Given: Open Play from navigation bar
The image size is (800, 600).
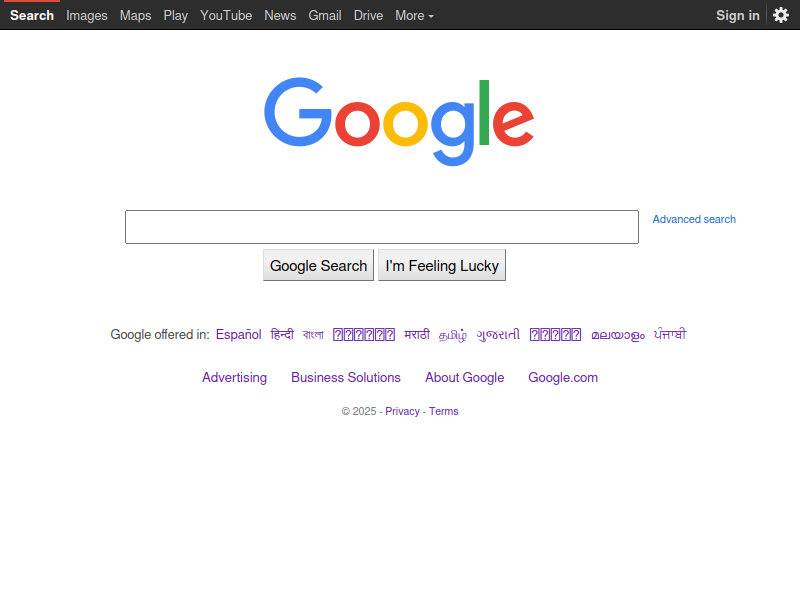Looking at the screenshot, I should (x=176, y=16).
